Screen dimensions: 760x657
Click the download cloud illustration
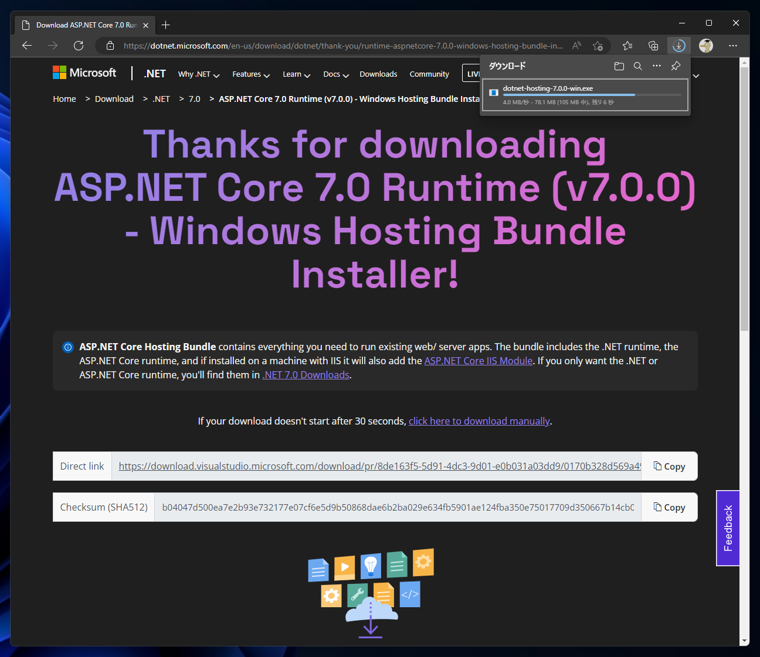pos(371,593)
